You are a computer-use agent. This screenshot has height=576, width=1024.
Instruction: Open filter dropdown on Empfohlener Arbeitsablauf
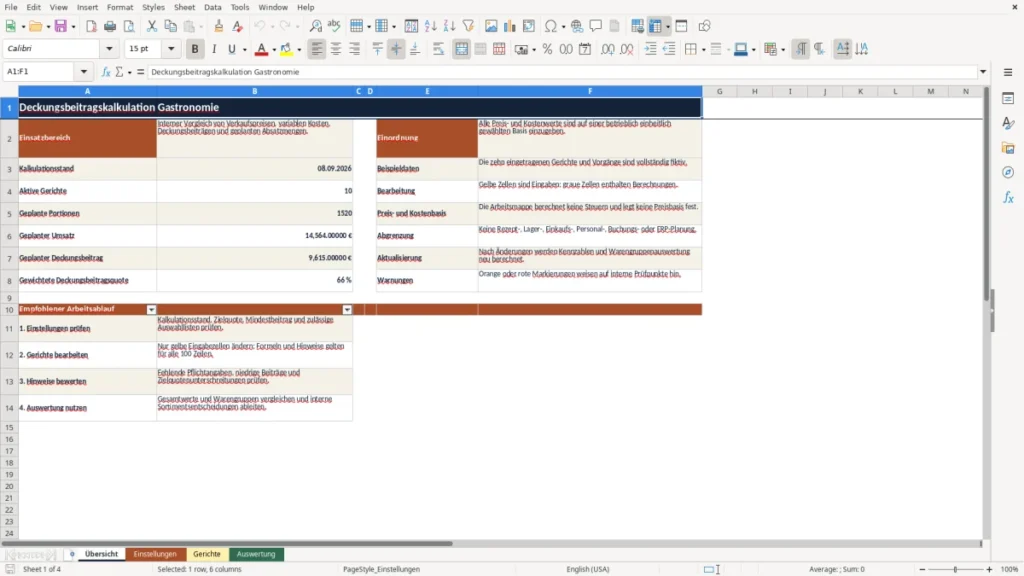[152, 310]
